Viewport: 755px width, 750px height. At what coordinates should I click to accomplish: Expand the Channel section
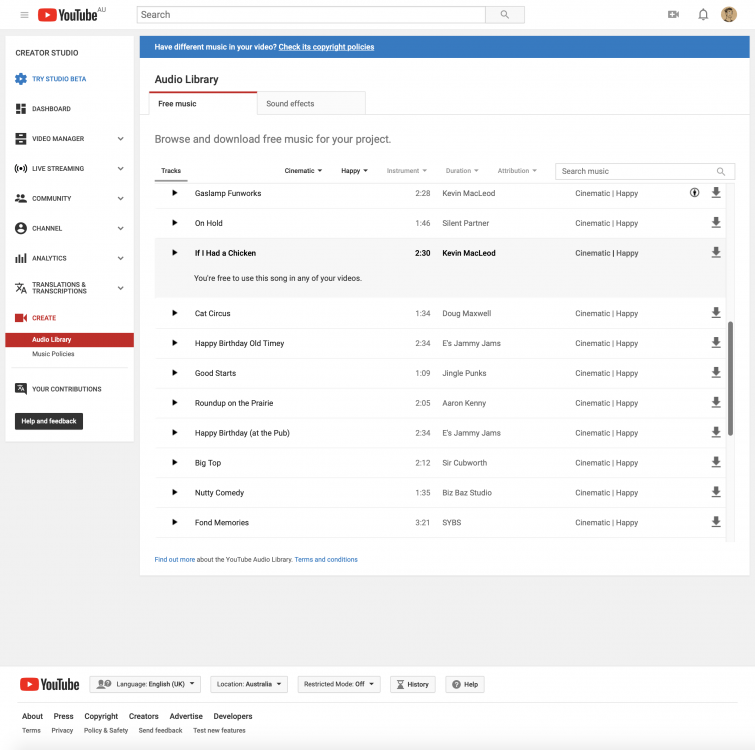point(120,228)
